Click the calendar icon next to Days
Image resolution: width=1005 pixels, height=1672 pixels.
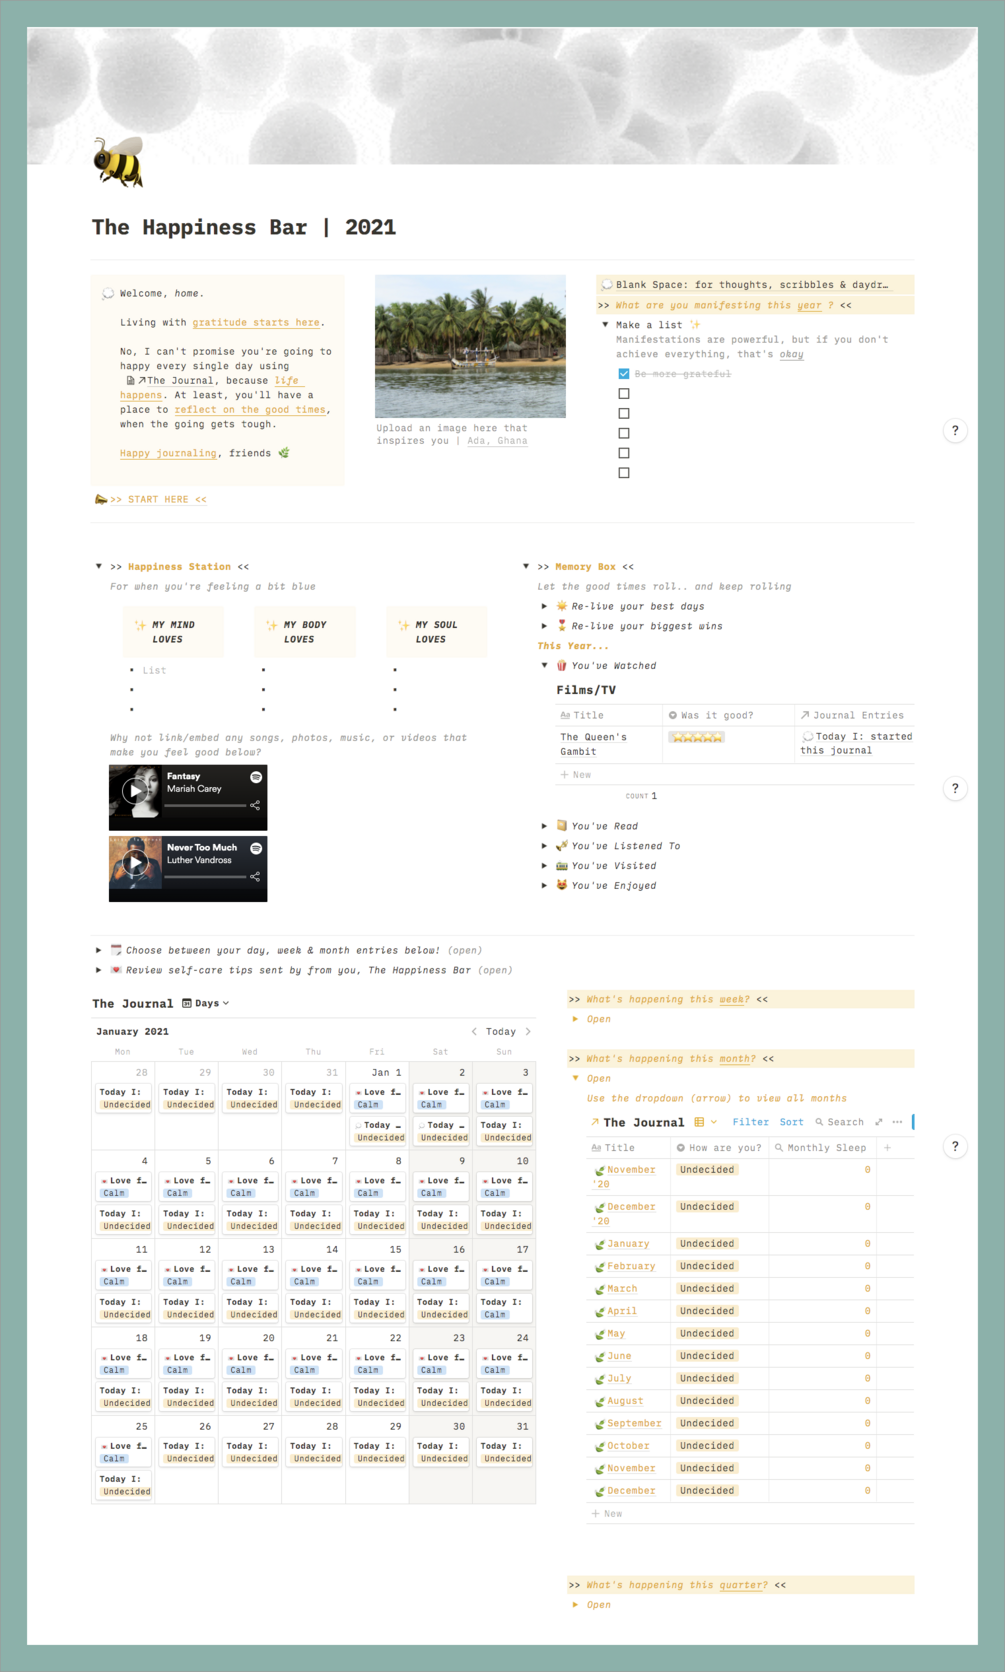(x=187, y=1003)
